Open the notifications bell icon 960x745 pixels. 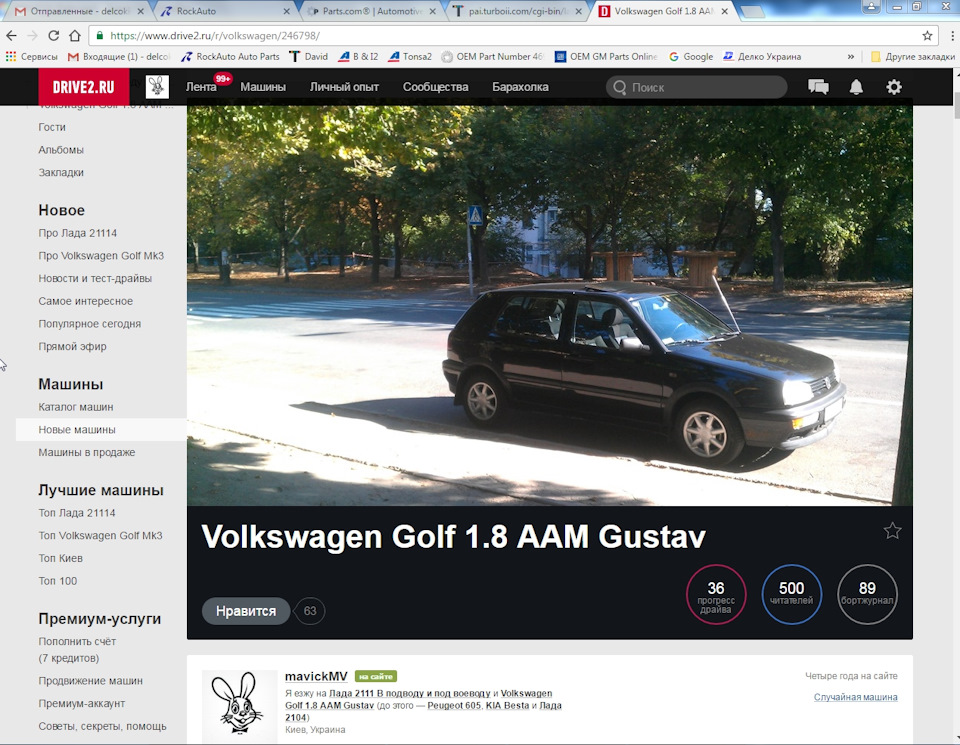[x=856, y=87]
